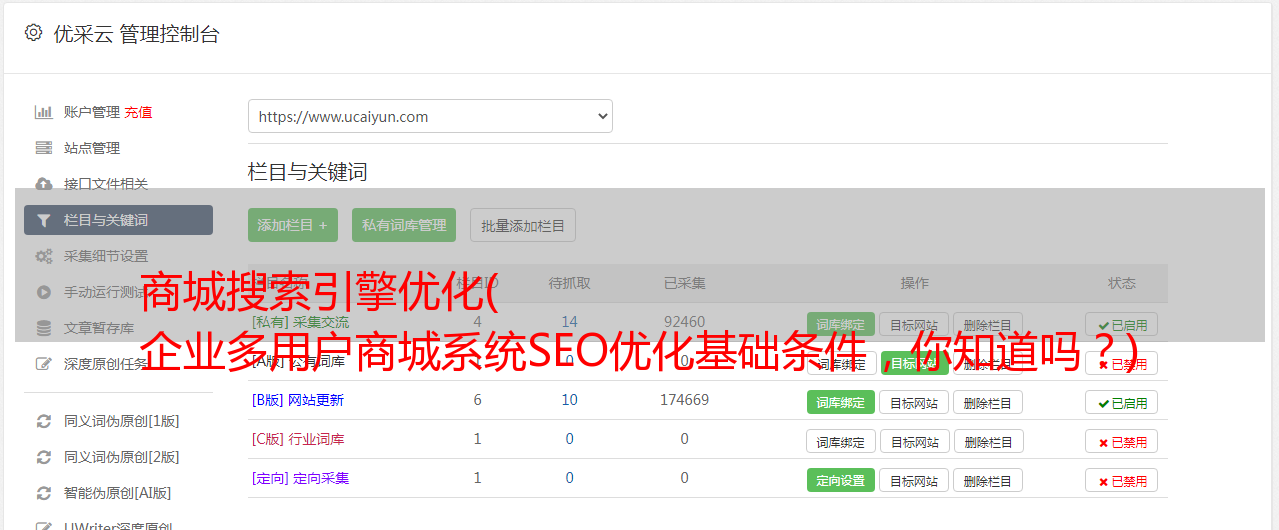The image size is (1279, 530).
Task: Click the 操作 column header
Action: point(915,283)
